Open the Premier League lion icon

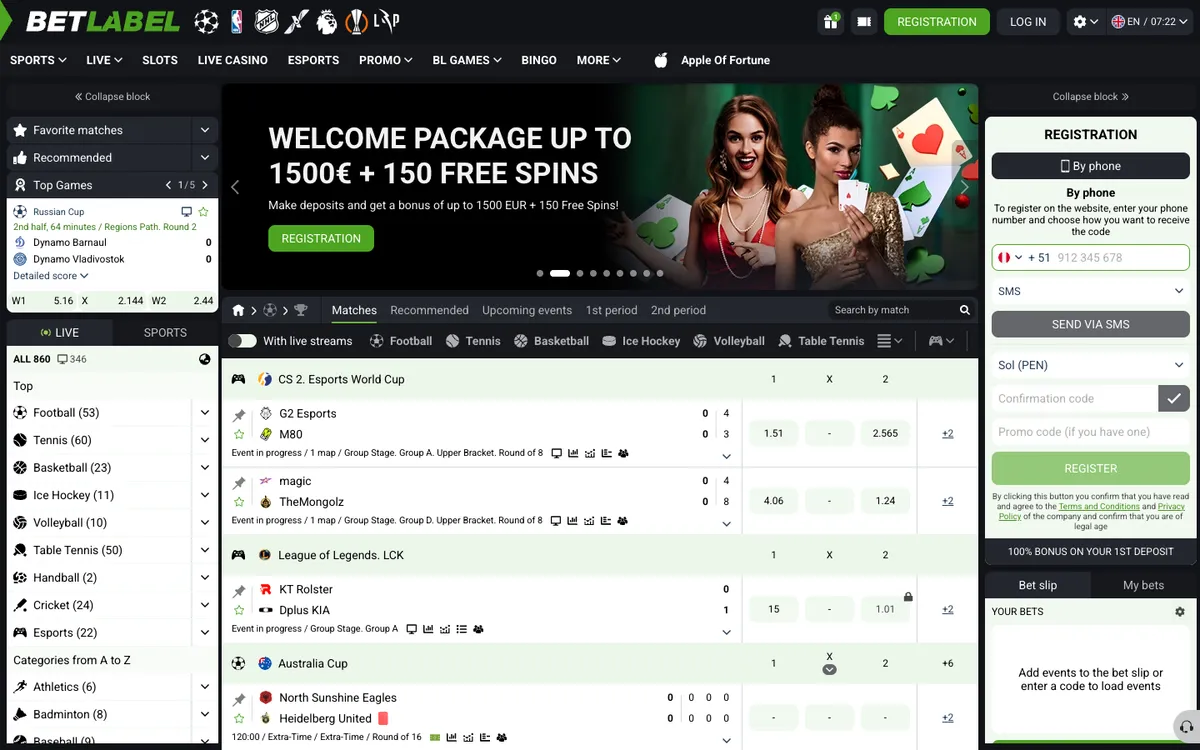(x=327, y=21)
